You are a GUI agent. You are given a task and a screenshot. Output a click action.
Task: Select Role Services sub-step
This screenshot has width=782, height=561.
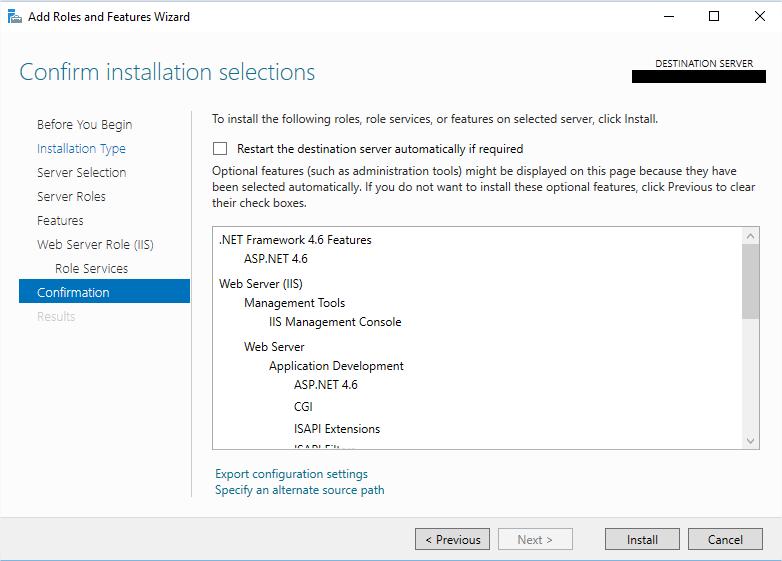tap(91, 269)
